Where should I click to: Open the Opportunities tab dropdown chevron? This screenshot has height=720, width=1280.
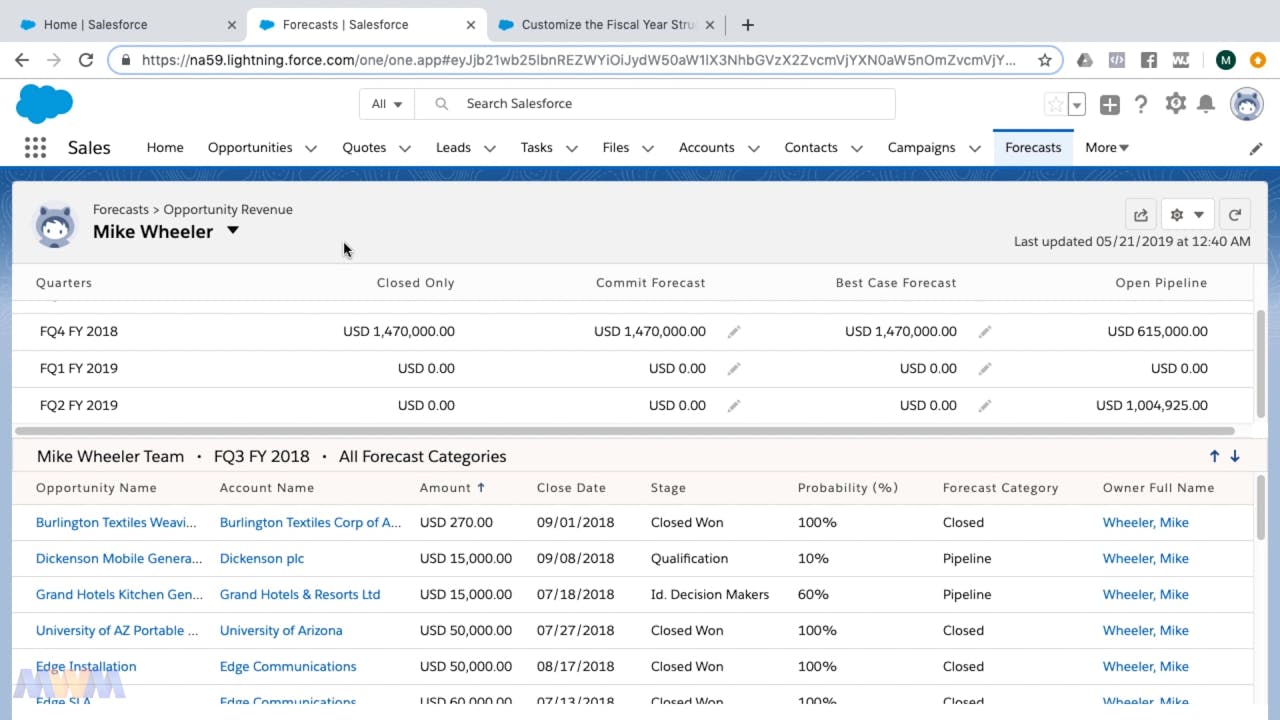[x=311, y=148]
